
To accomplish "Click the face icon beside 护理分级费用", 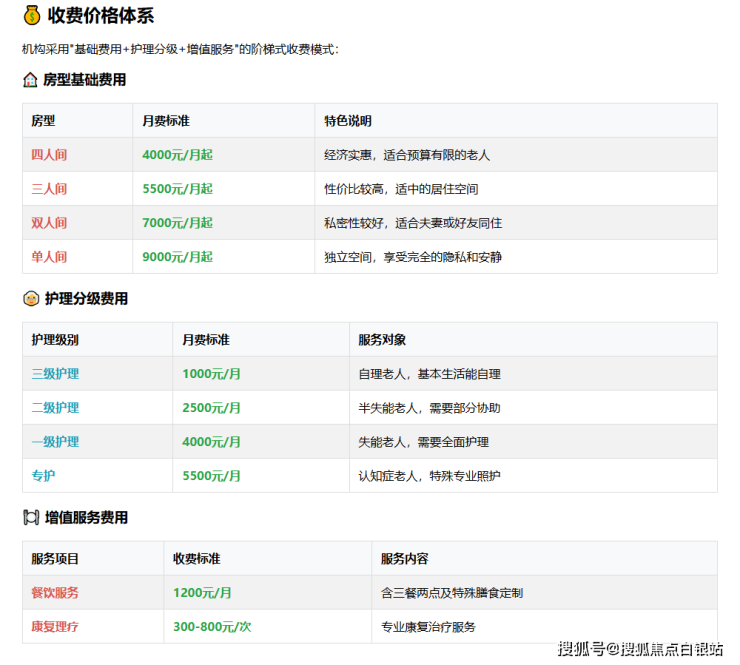I will coord(30,299).
